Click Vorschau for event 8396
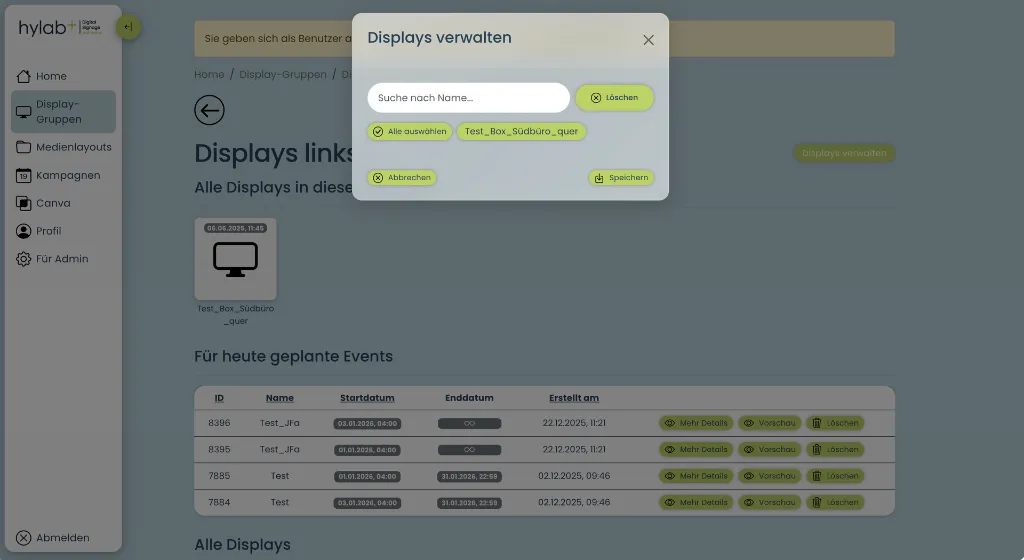This screenshot has height=560, width=1024. coord(769,423)
